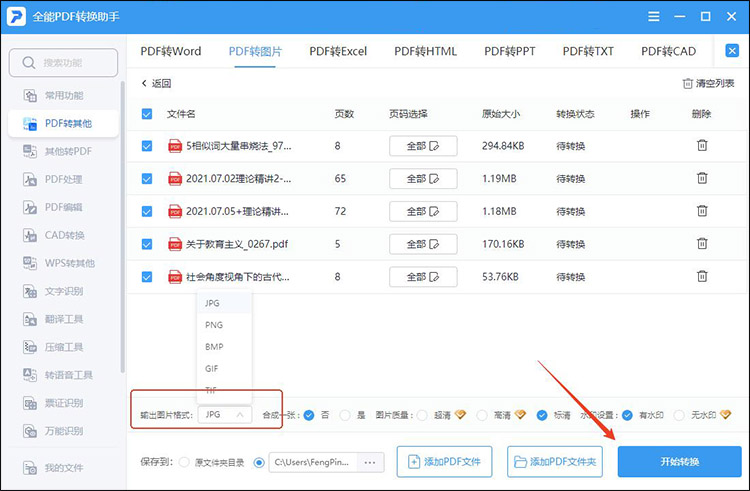Viewport: 750px width, 491px height.
Task: Select PDF转其他 in the sidebar
Action: coord(63,123)
